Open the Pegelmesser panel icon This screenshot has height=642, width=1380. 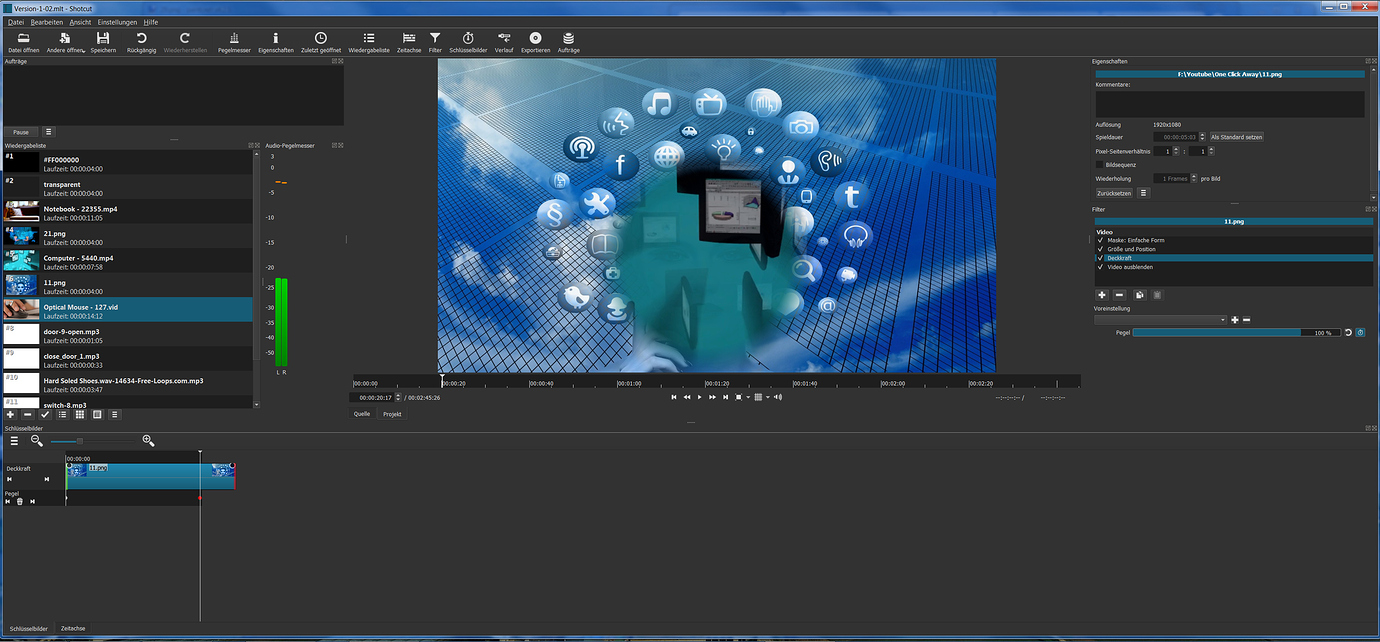coord(234,42)
